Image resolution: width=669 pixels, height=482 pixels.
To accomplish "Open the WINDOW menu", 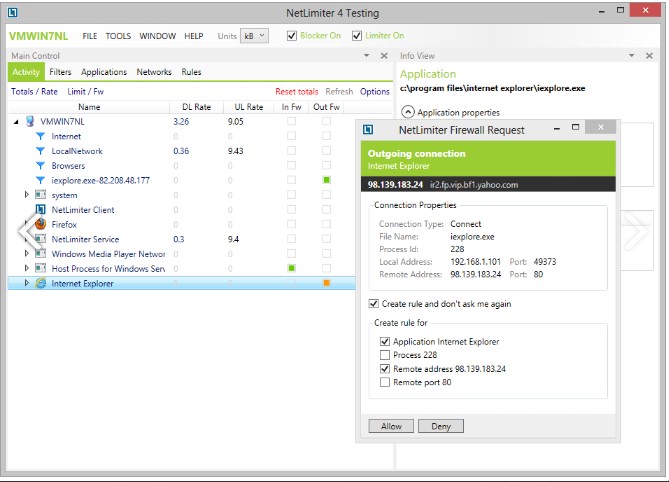I will 157,36.
